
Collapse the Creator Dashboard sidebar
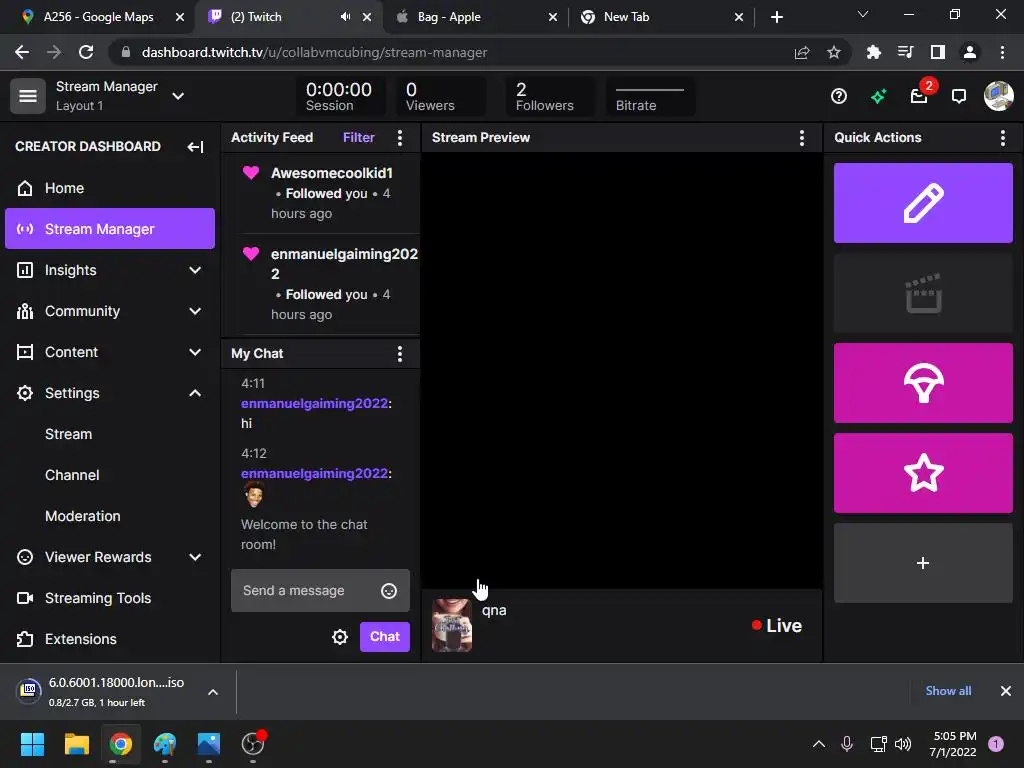click(x=195, y=146)
